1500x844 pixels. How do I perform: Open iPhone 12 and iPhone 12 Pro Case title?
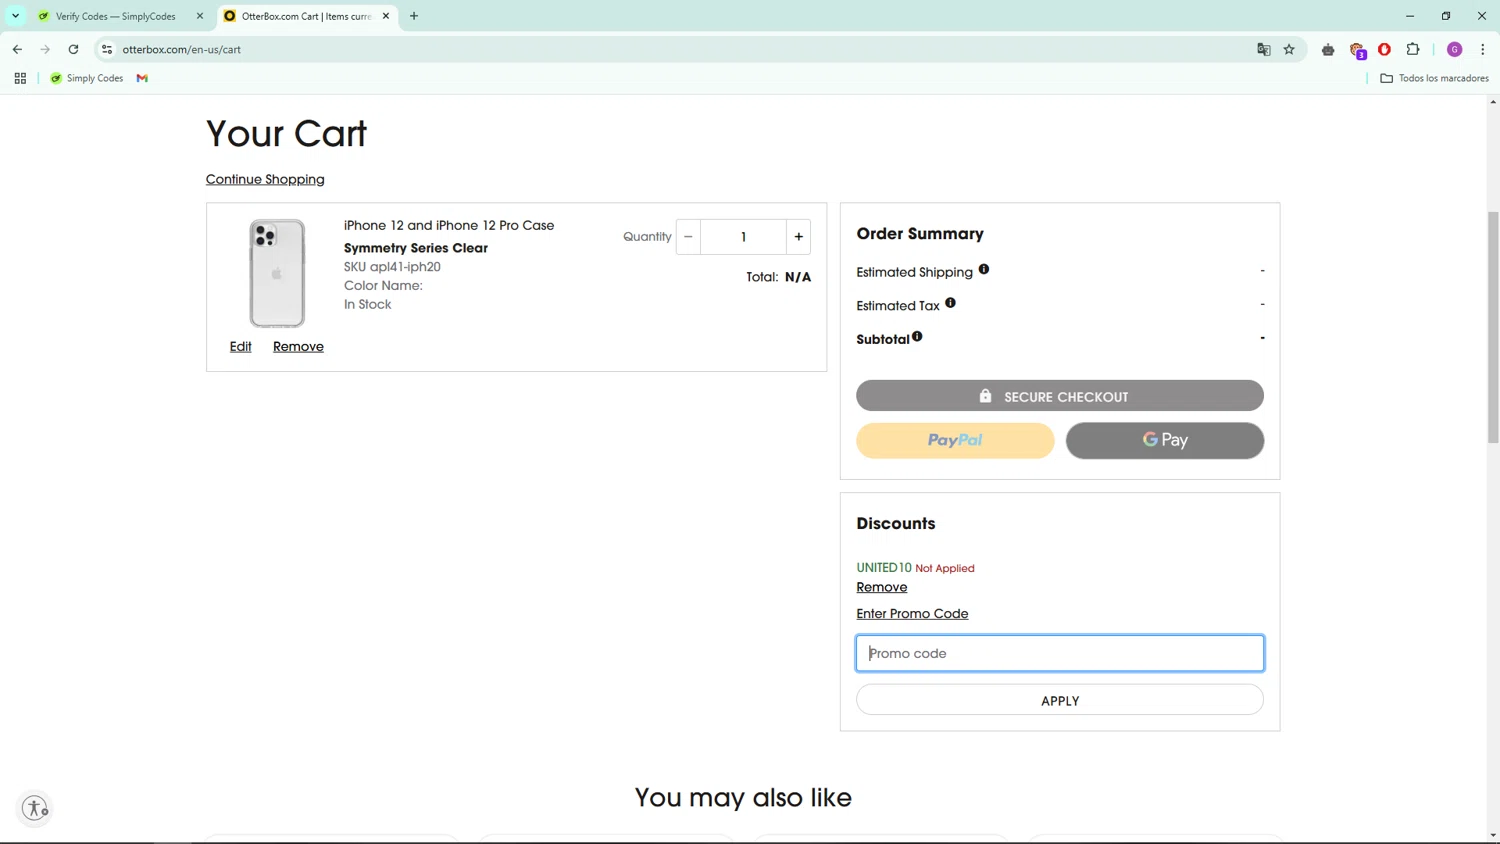click(x=449, y=225)
